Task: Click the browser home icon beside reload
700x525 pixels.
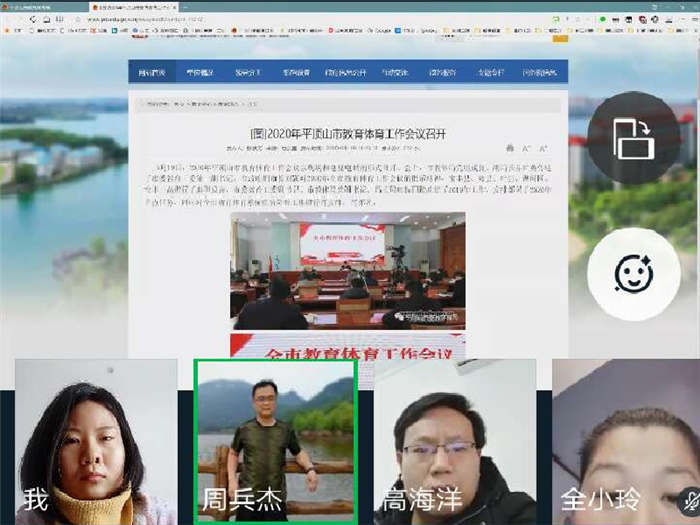Action: click(x=46, y=19)
